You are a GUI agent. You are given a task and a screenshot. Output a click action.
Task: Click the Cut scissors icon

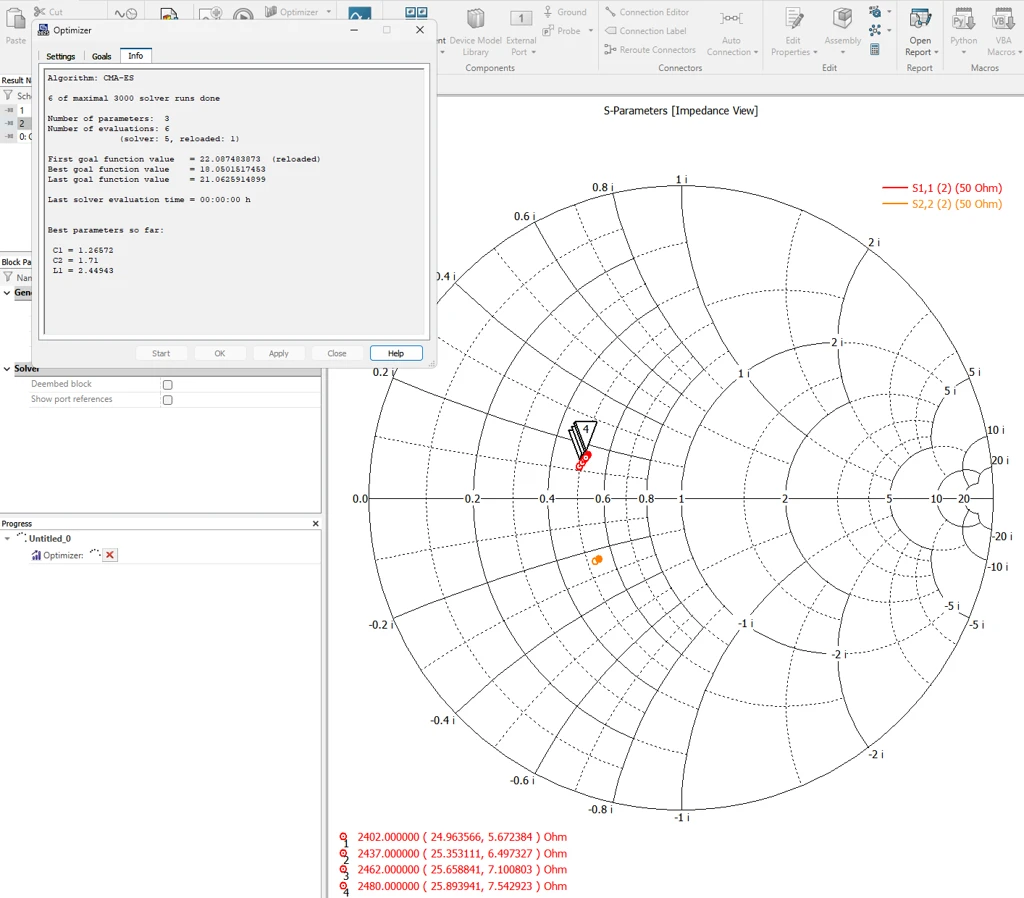click(x=40, y=11)
